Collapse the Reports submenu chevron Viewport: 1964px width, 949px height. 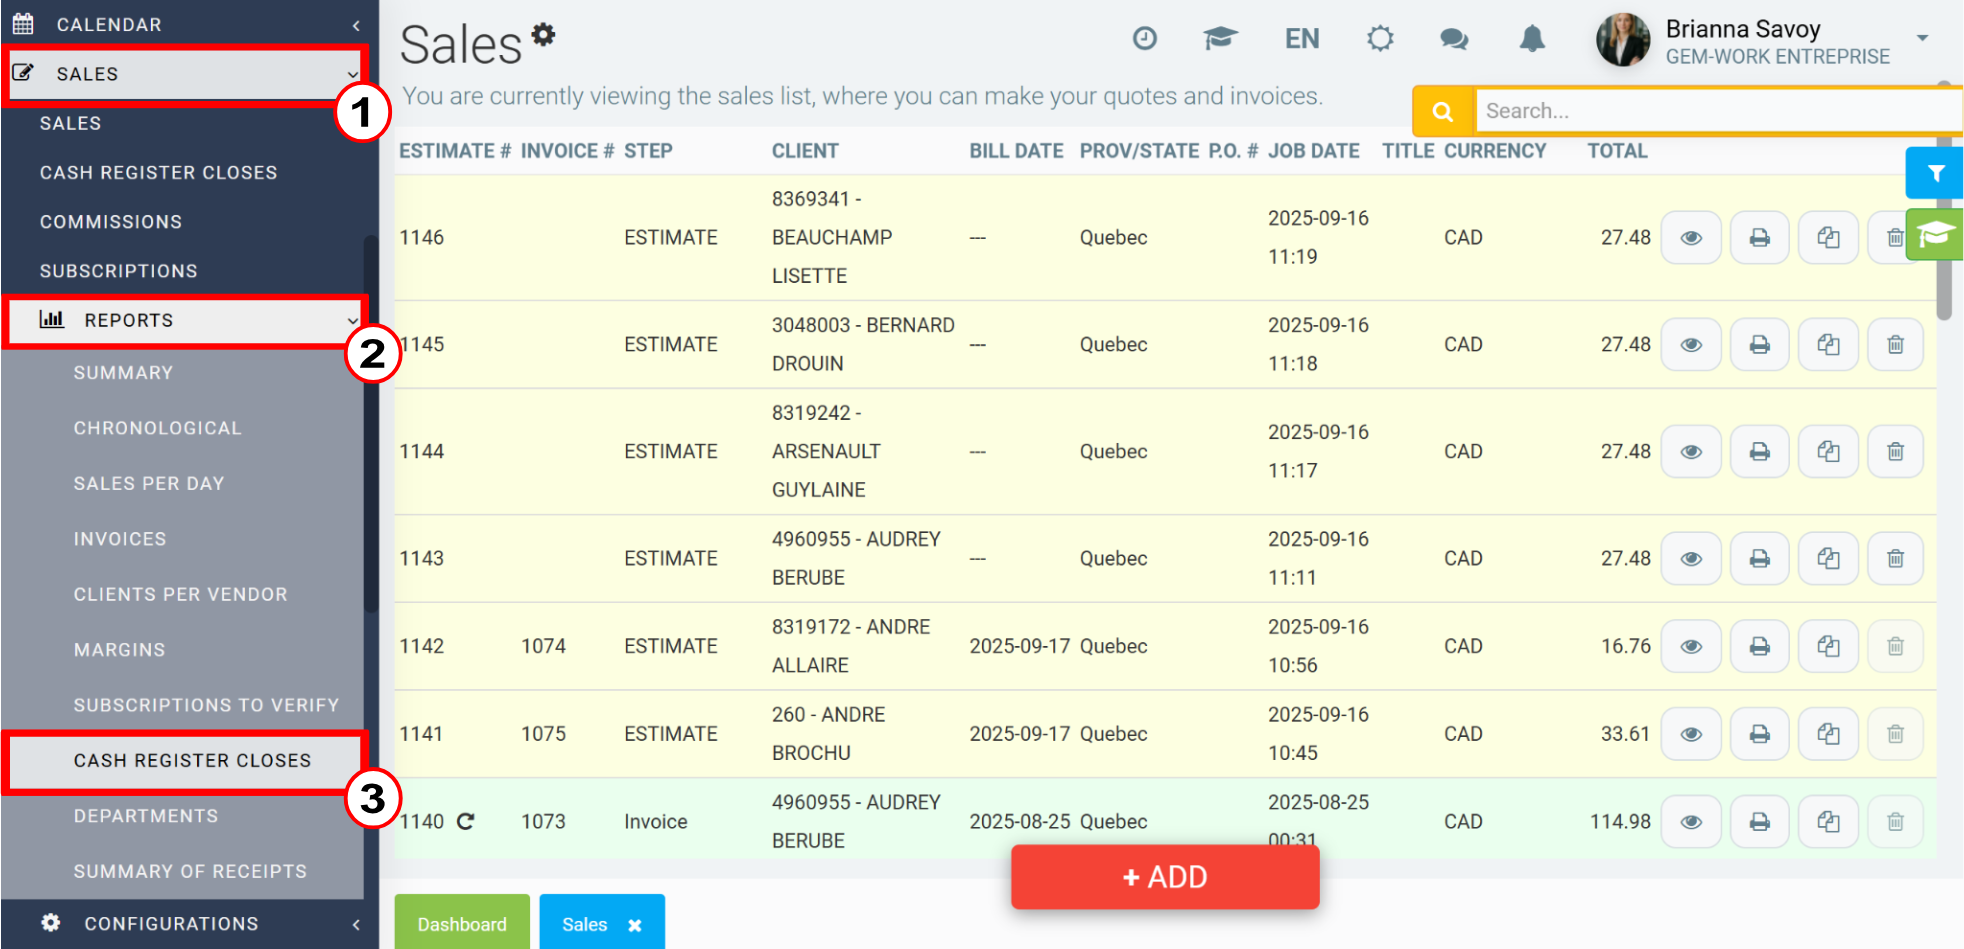coord(352,321)
